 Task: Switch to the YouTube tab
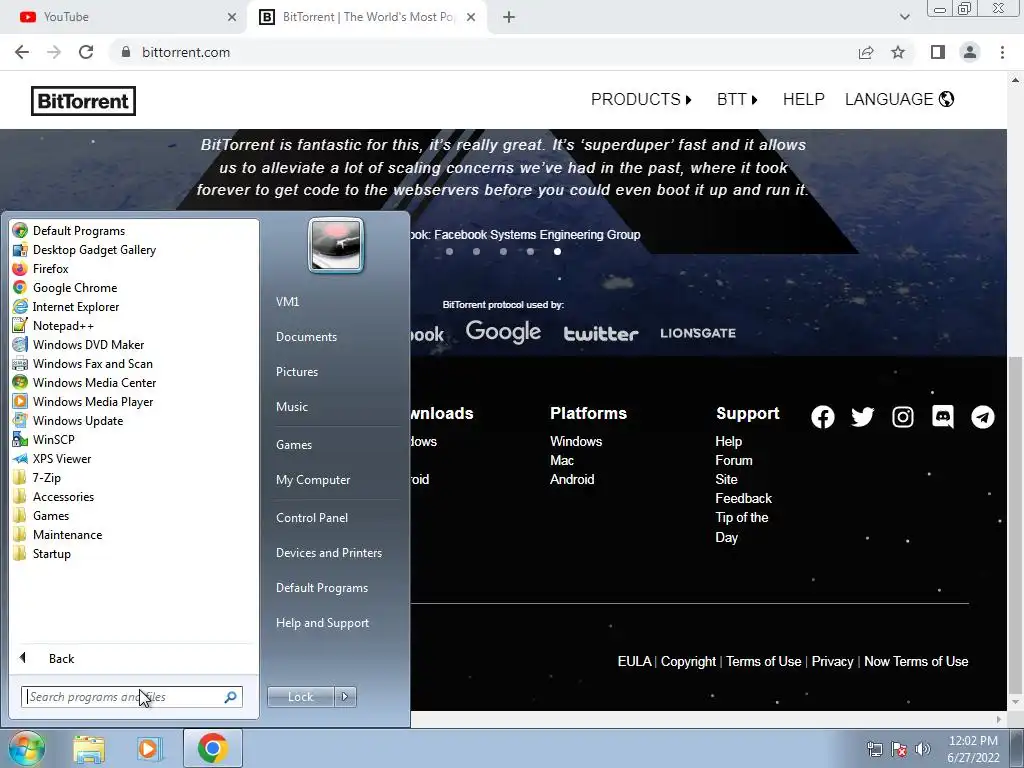click(x=124, y=17)
